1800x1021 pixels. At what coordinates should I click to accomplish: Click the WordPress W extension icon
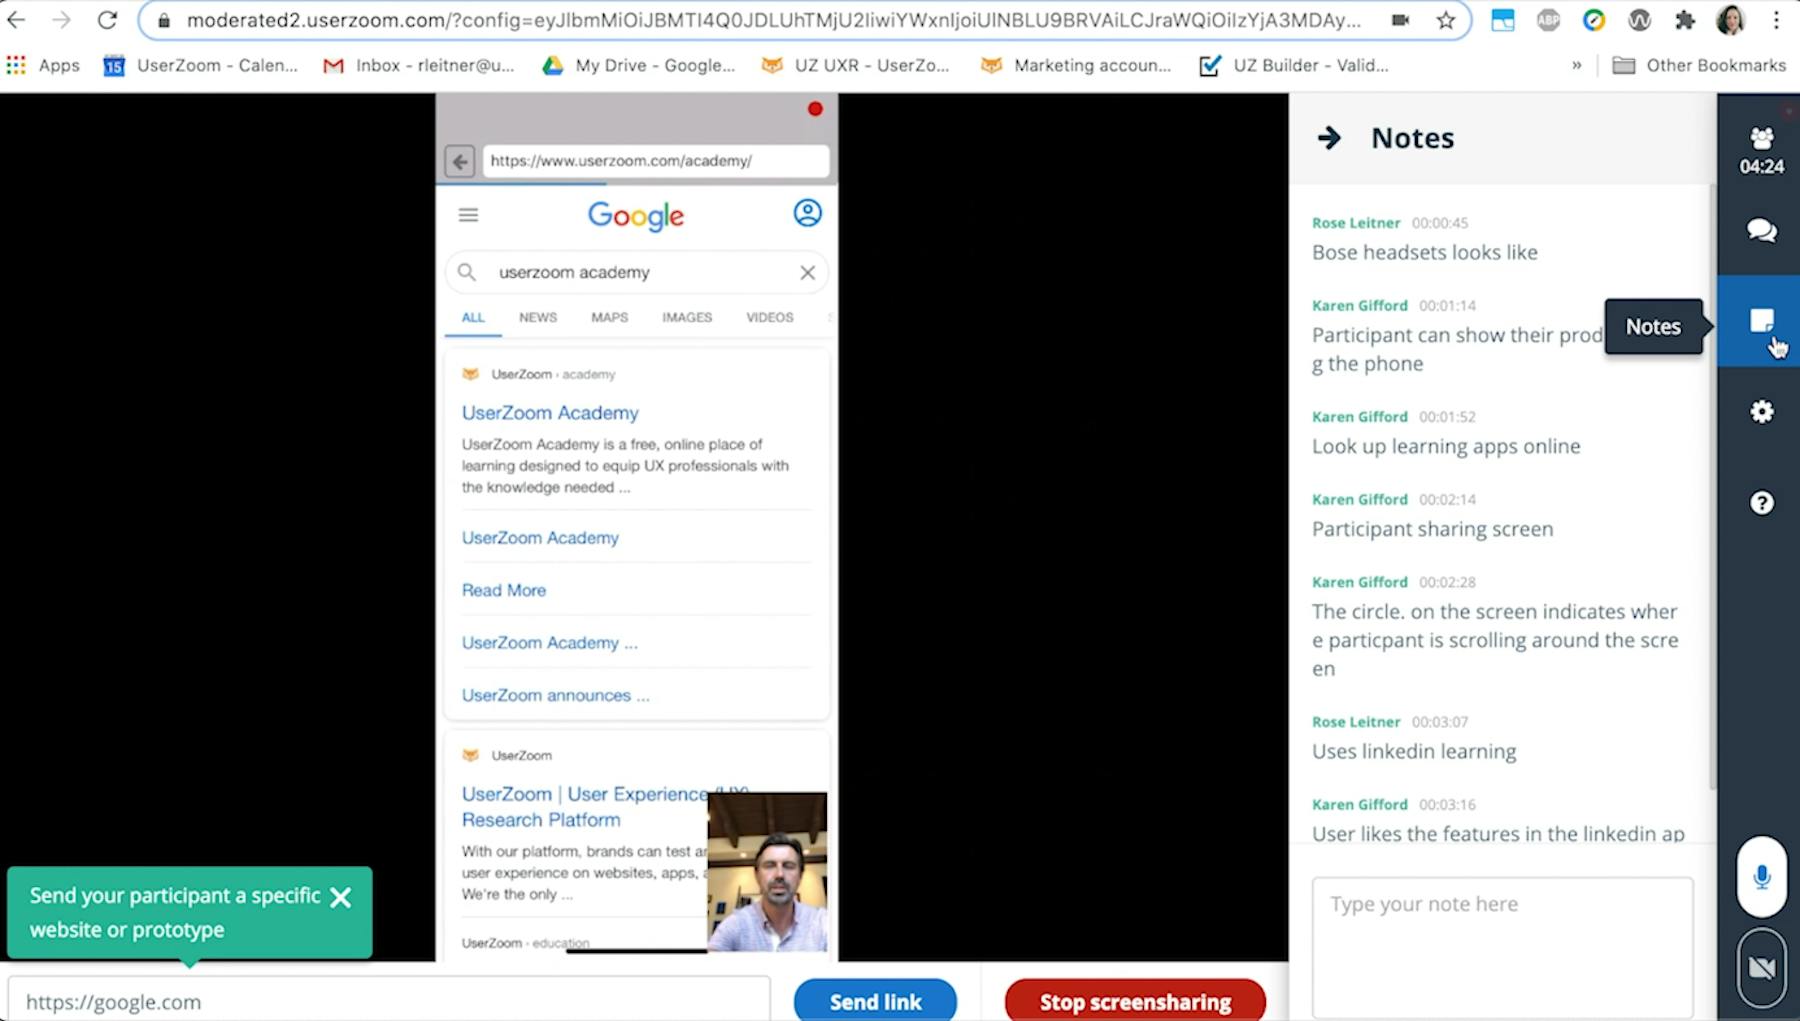tap(1639, 20)
